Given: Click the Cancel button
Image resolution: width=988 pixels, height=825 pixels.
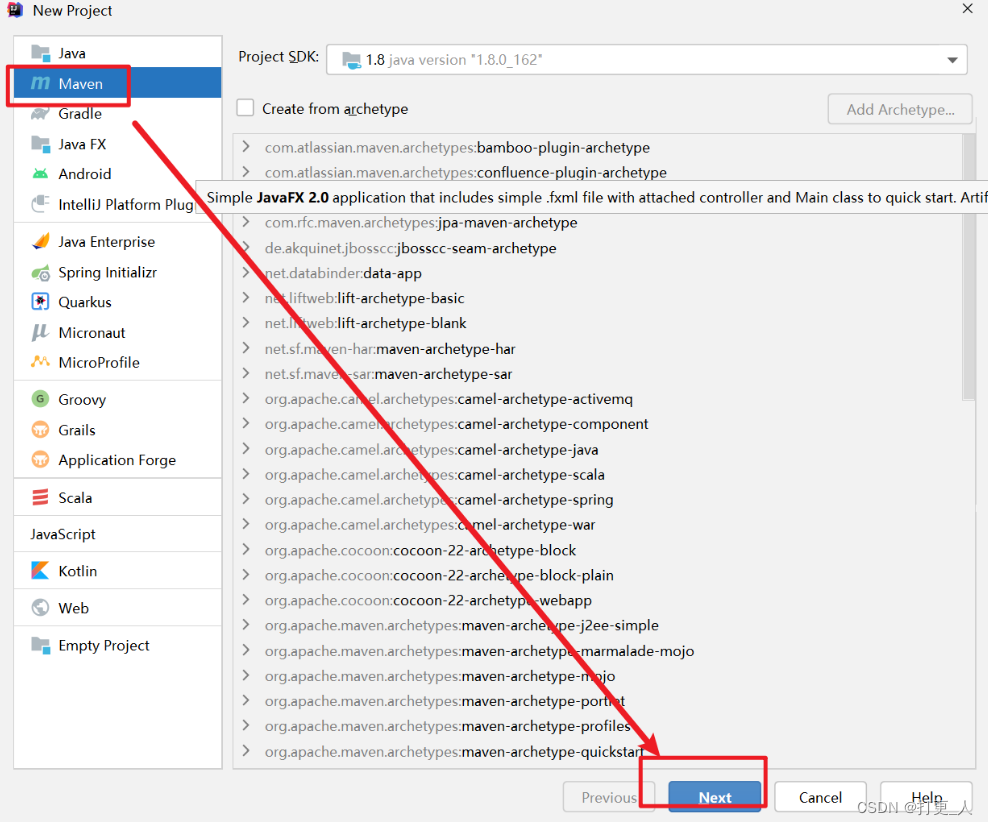Looking at the screenshot, I should 820,797.
